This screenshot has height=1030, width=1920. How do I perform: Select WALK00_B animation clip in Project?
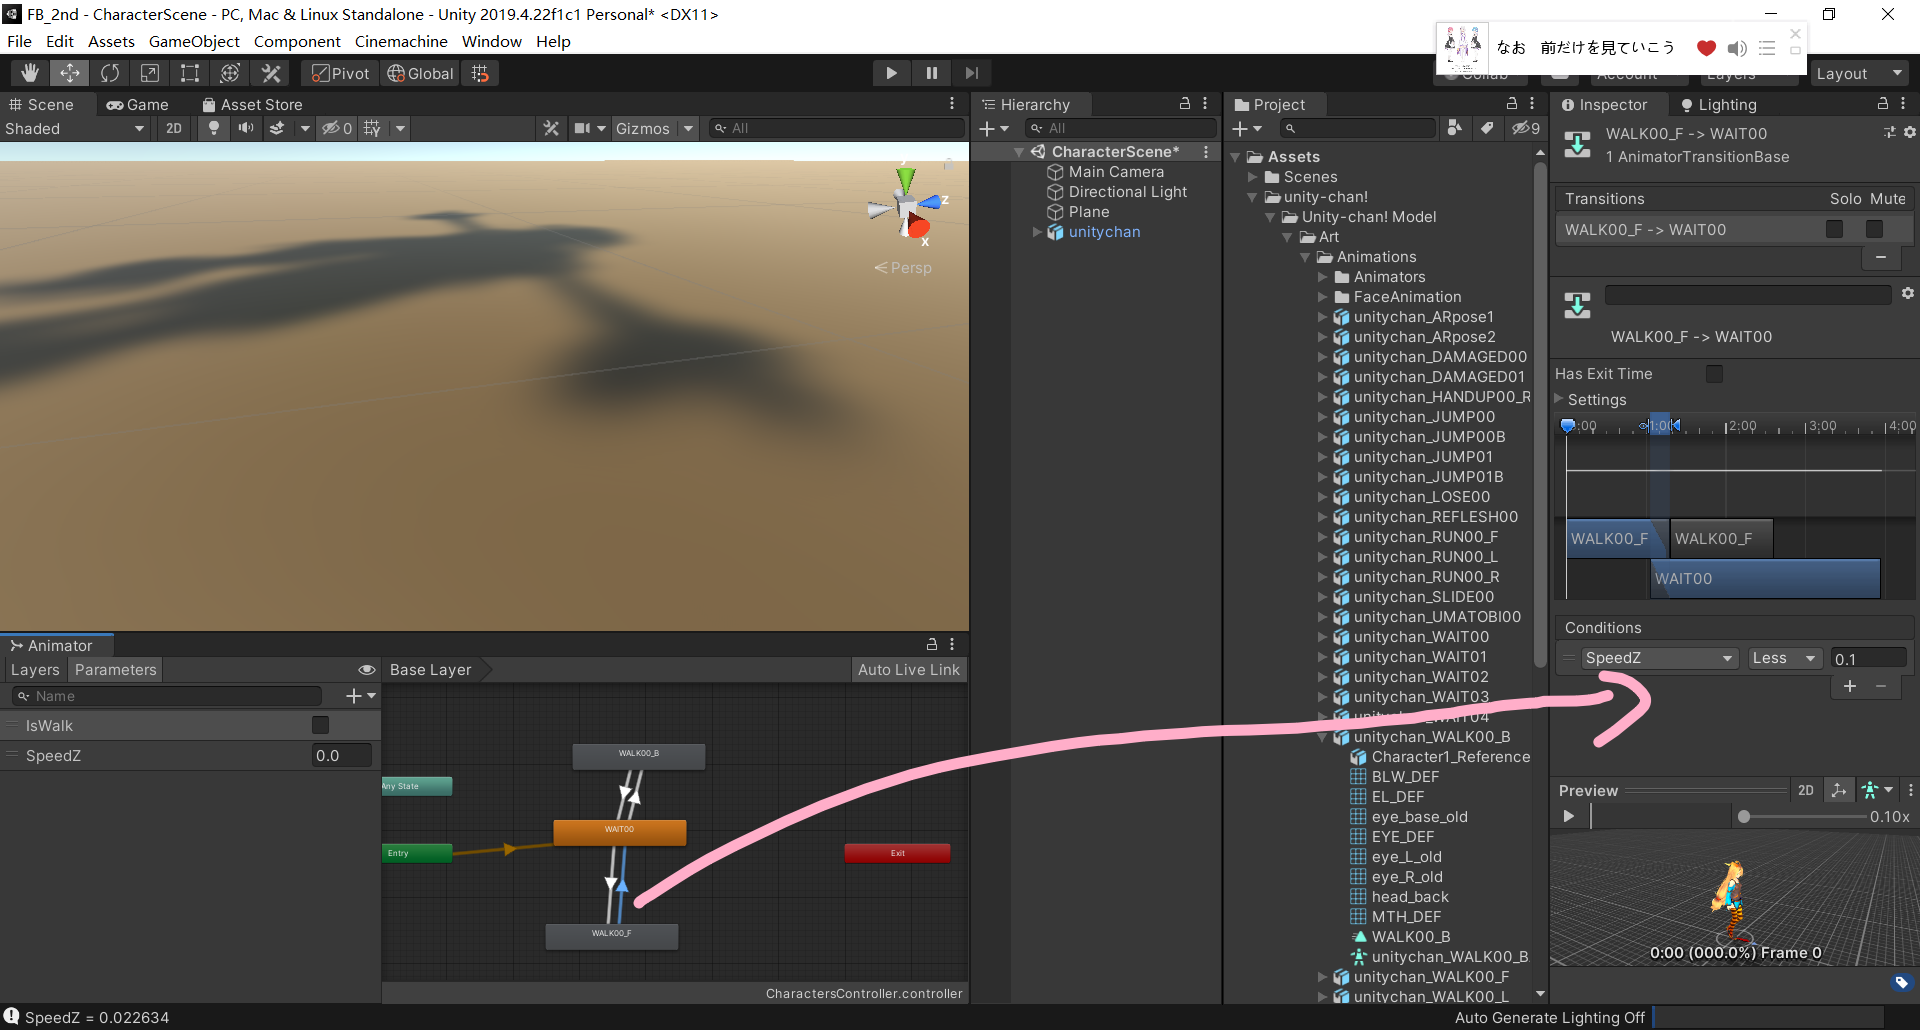pos(1410,937)
